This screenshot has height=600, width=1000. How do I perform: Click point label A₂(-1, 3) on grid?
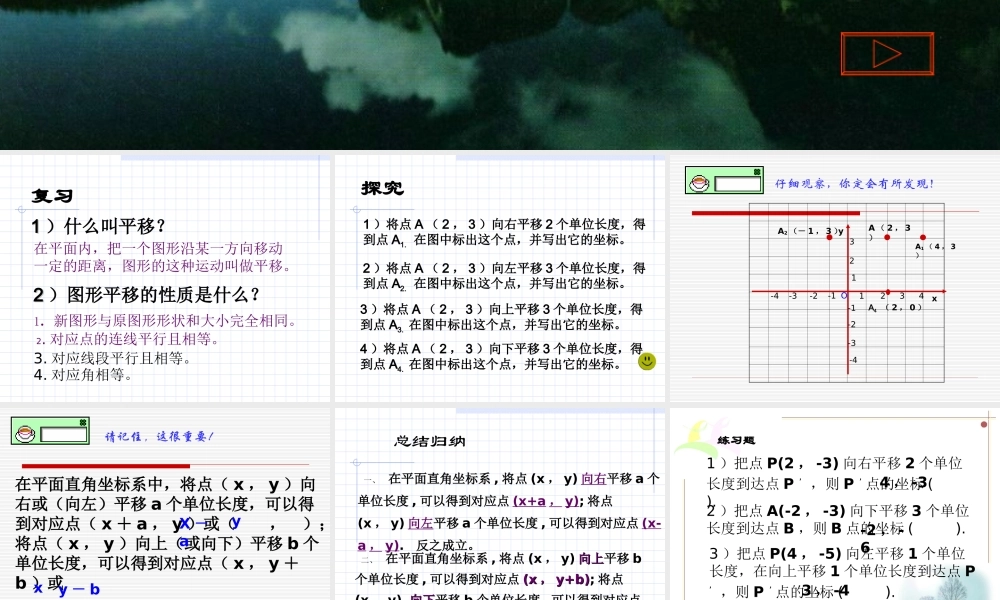tap(807, 231)
